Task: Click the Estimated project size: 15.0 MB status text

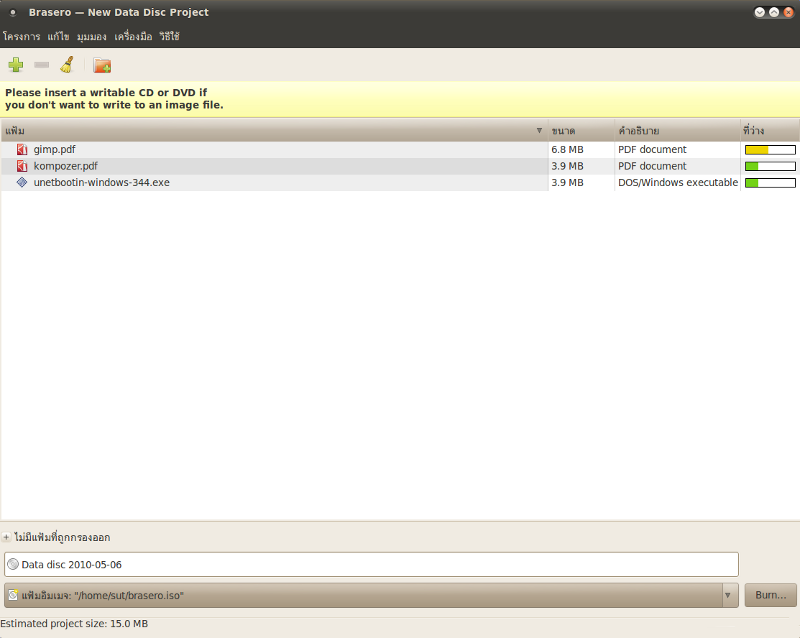Action: [x=74, y=623]
